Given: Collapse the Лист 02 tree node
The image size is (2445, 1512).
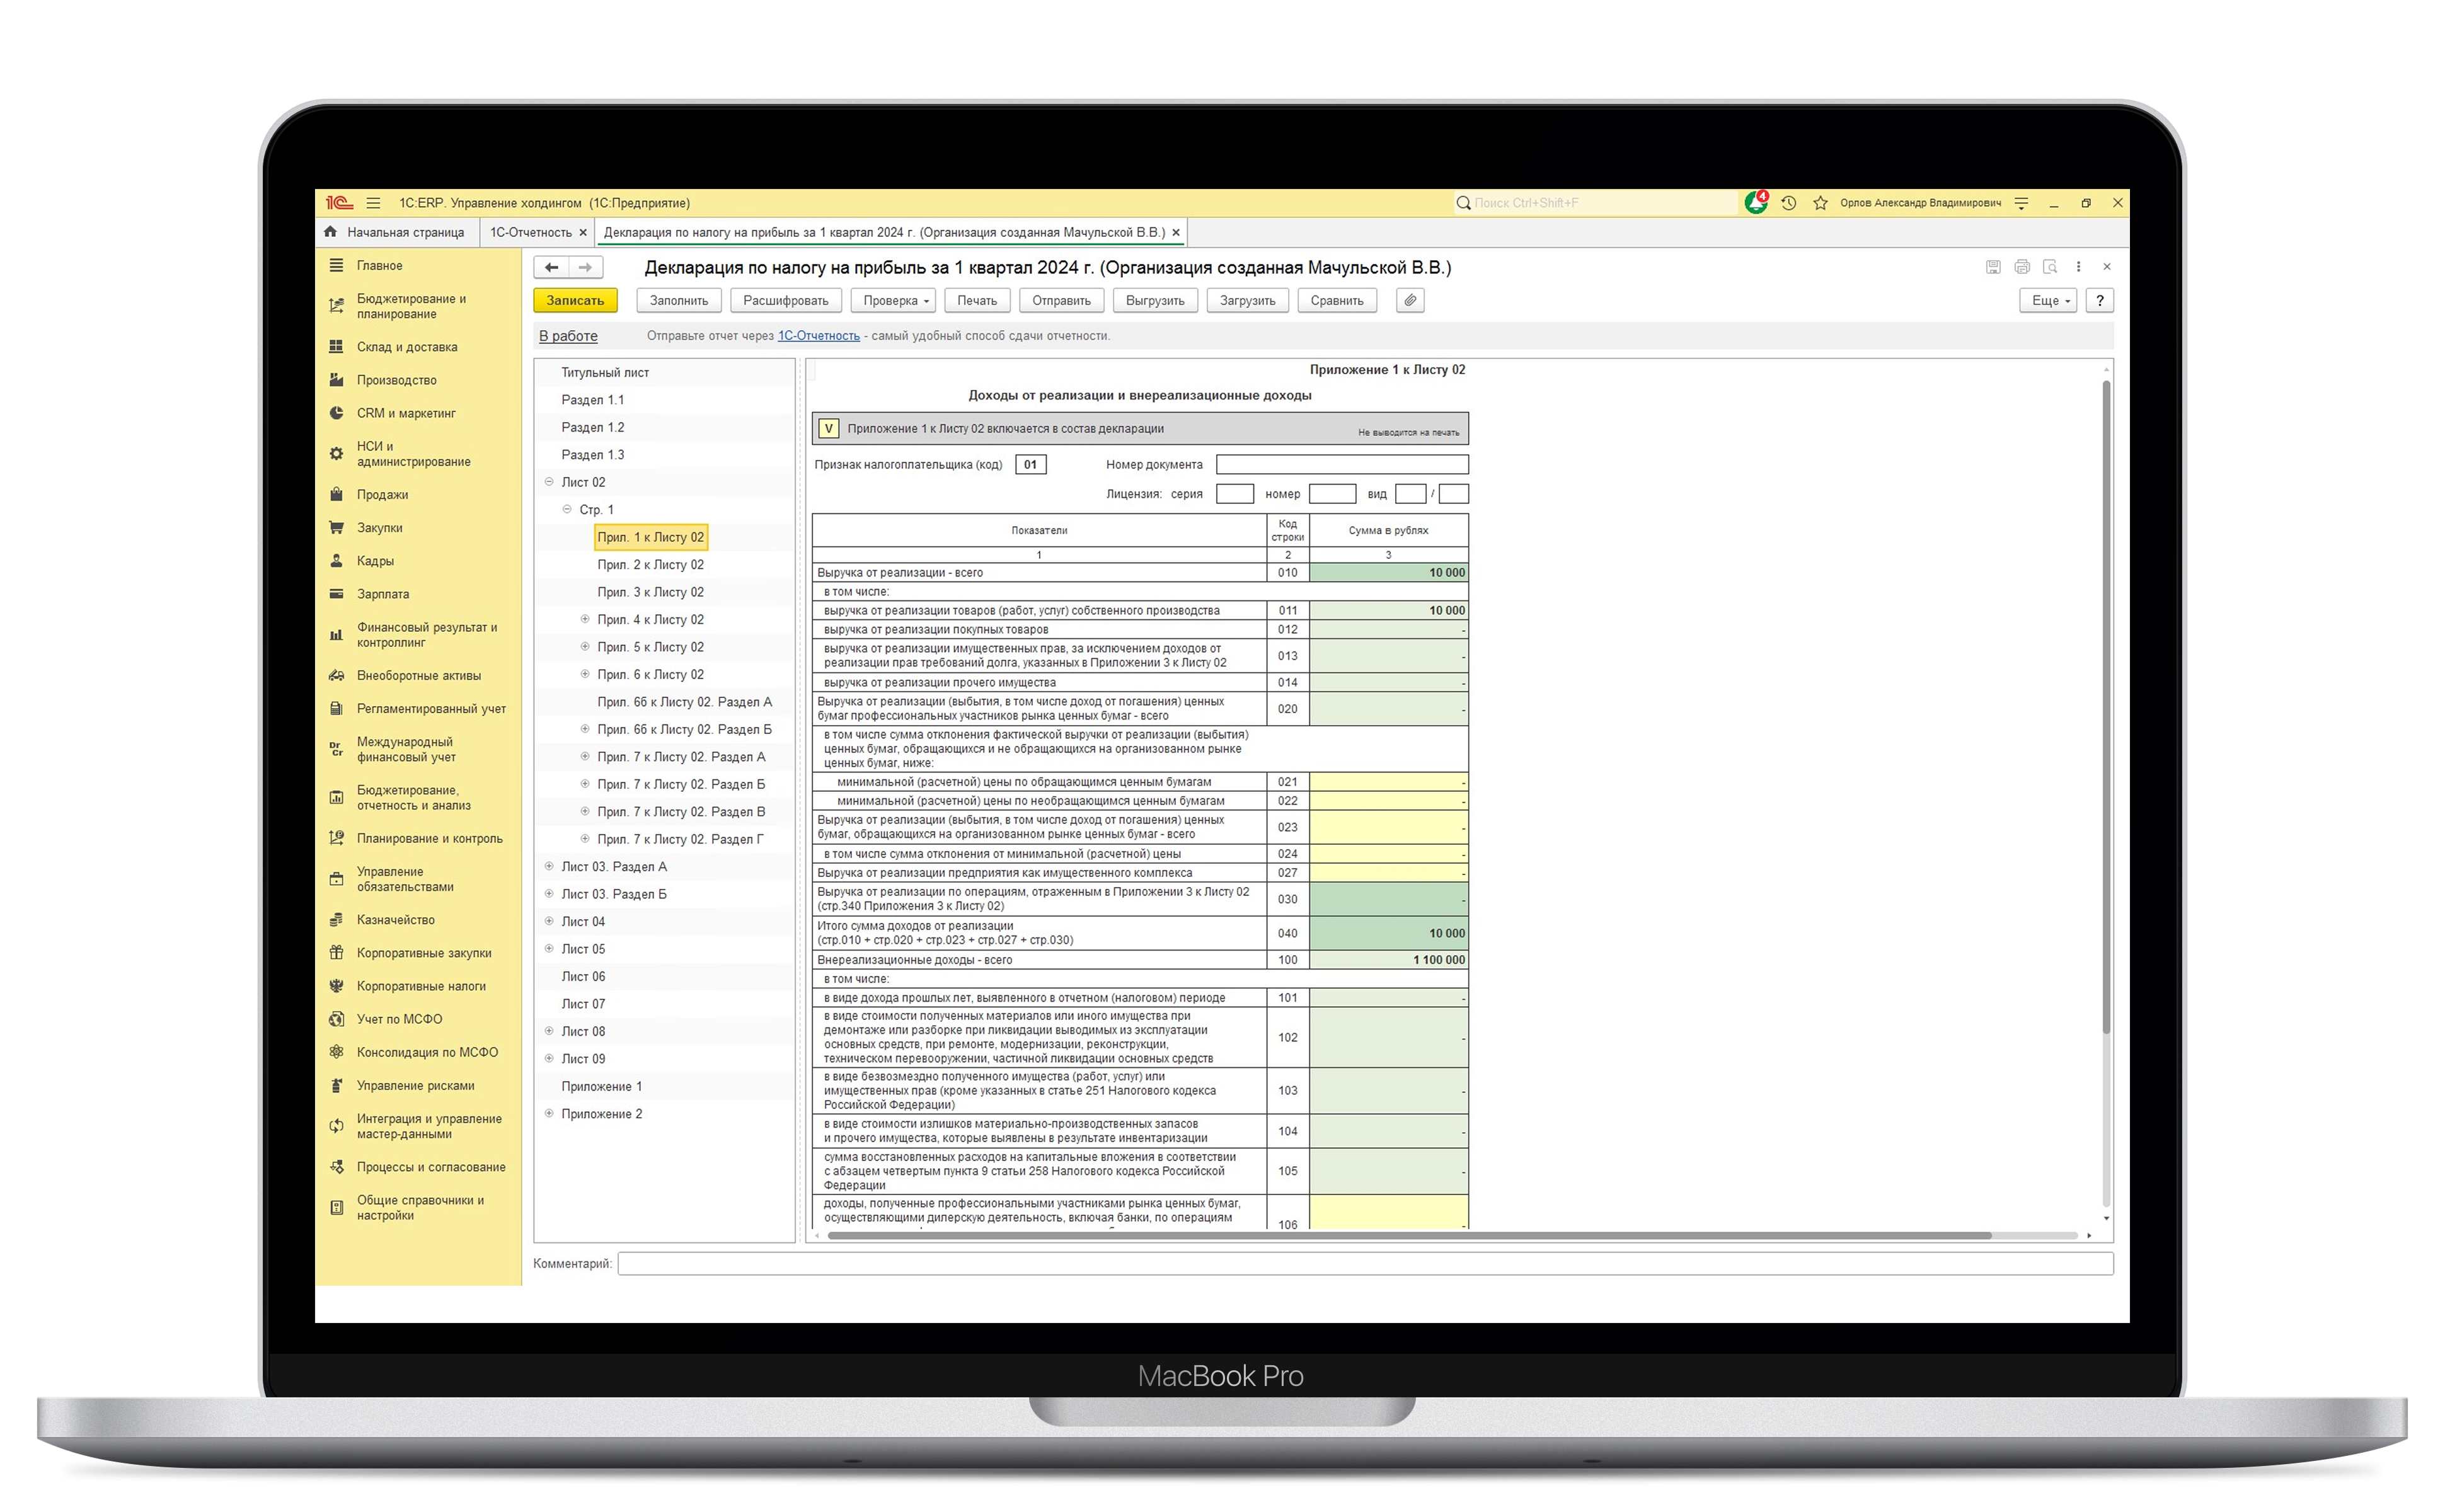Looking at the screenshot, I should point(549,482).
